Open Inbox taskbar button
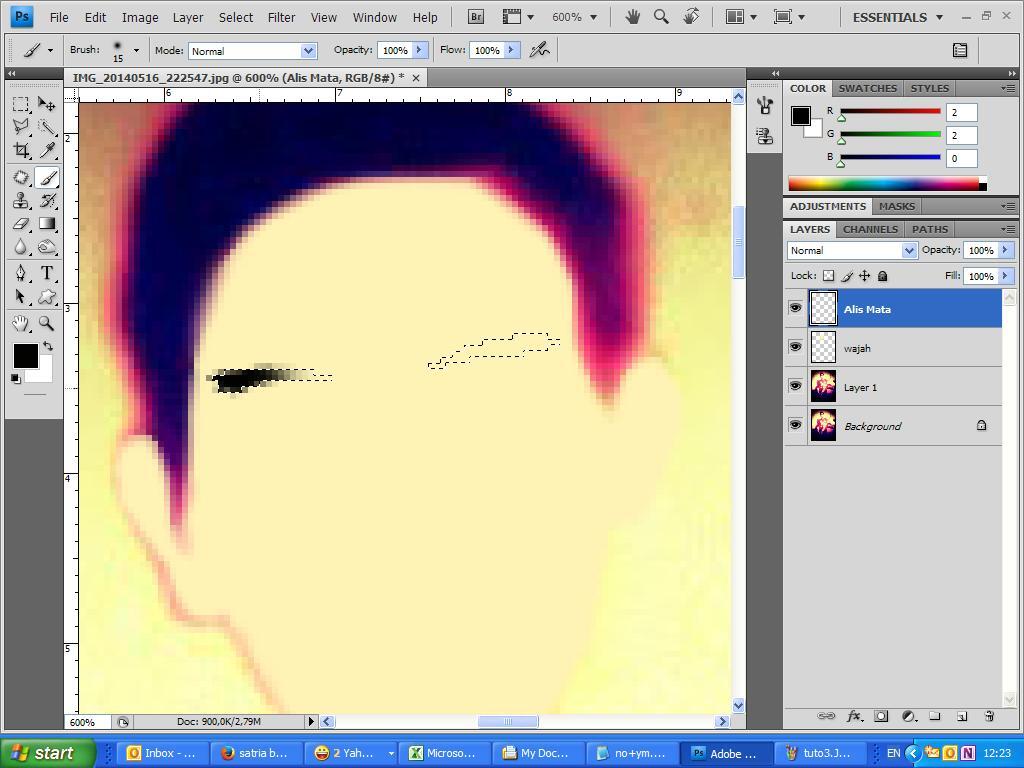1024x768 pixels. pos(161,753)
